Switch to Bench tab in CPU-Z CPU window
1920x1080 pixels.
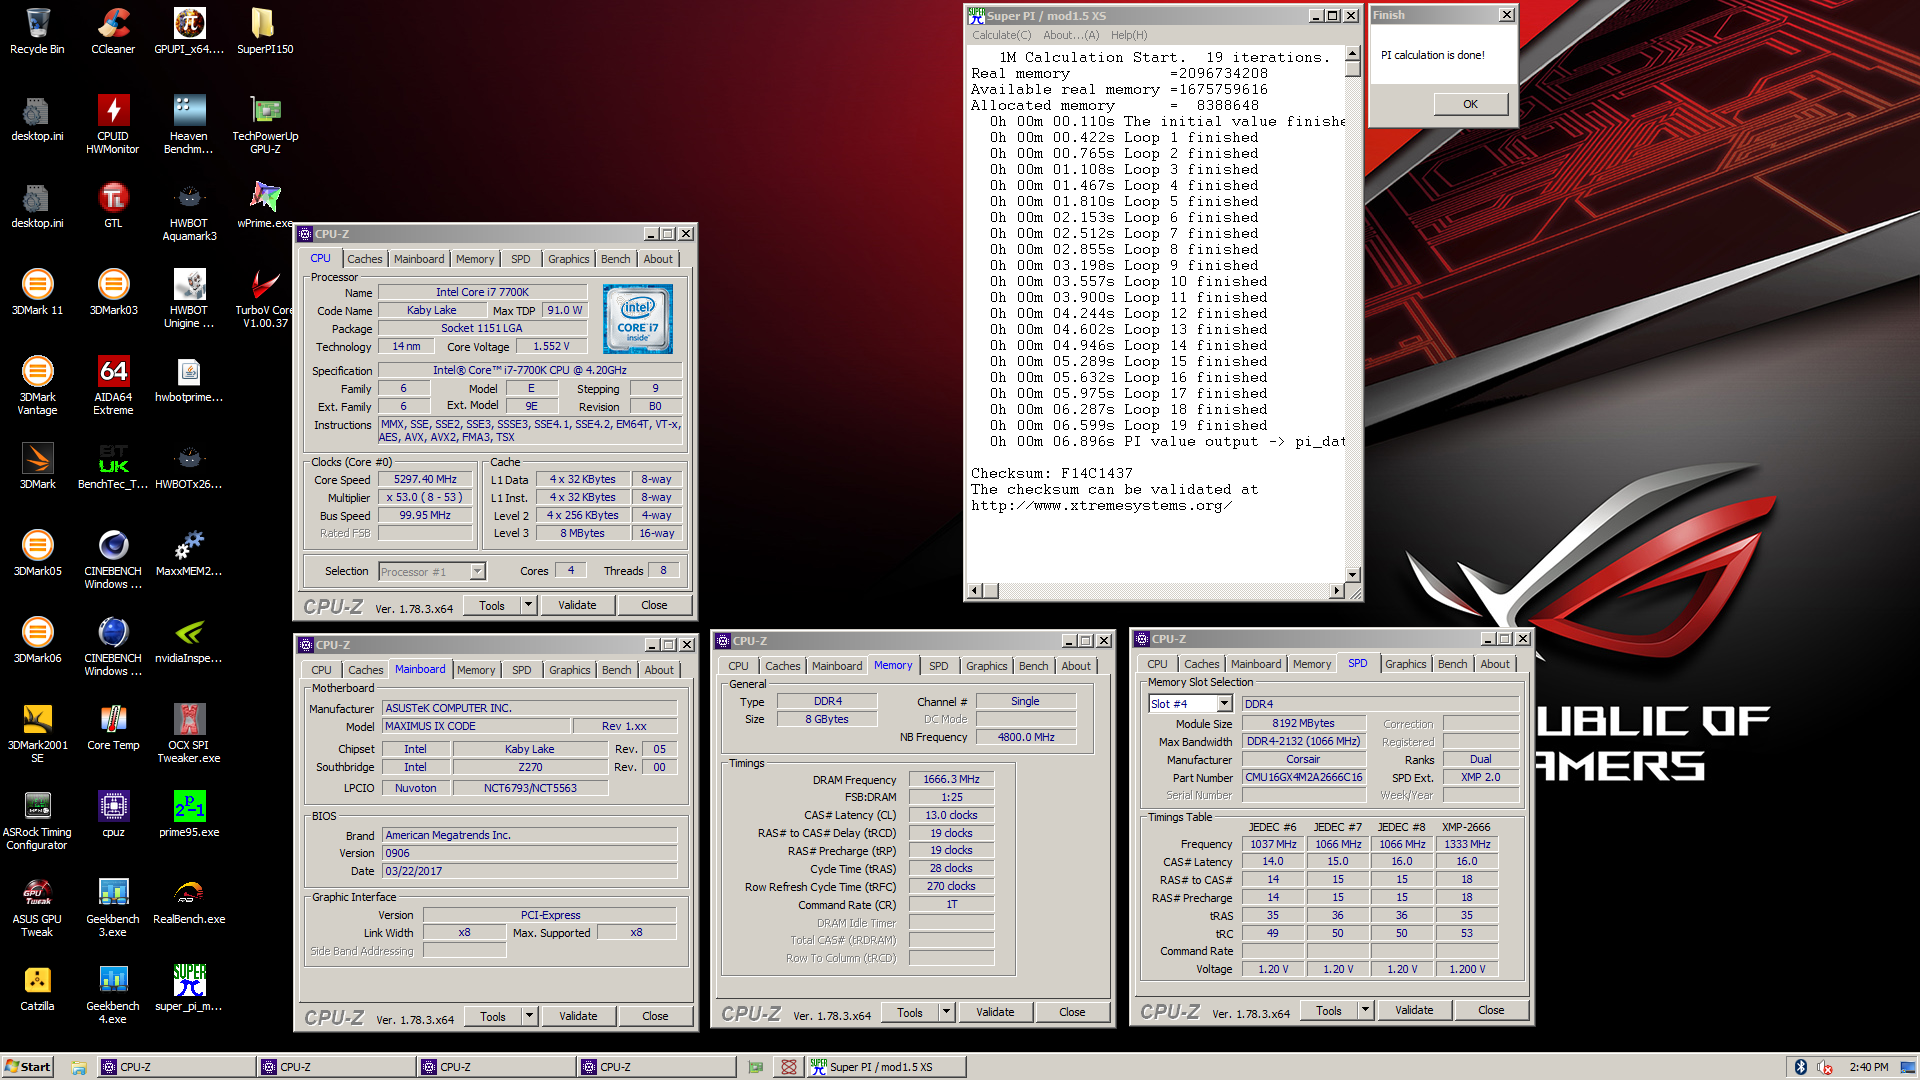coord(615,259)
